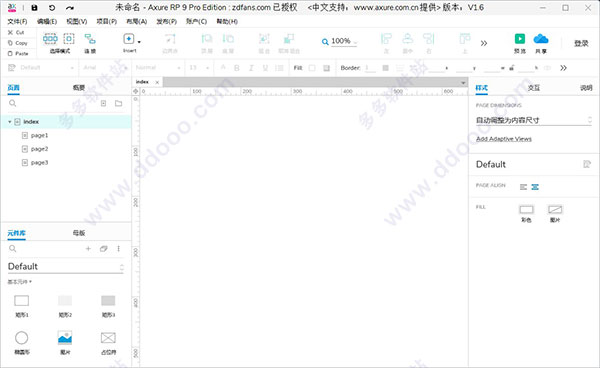Click the Redo arrow icon
The width and height of the screenshot is (600, 368).
coord(69,8)
